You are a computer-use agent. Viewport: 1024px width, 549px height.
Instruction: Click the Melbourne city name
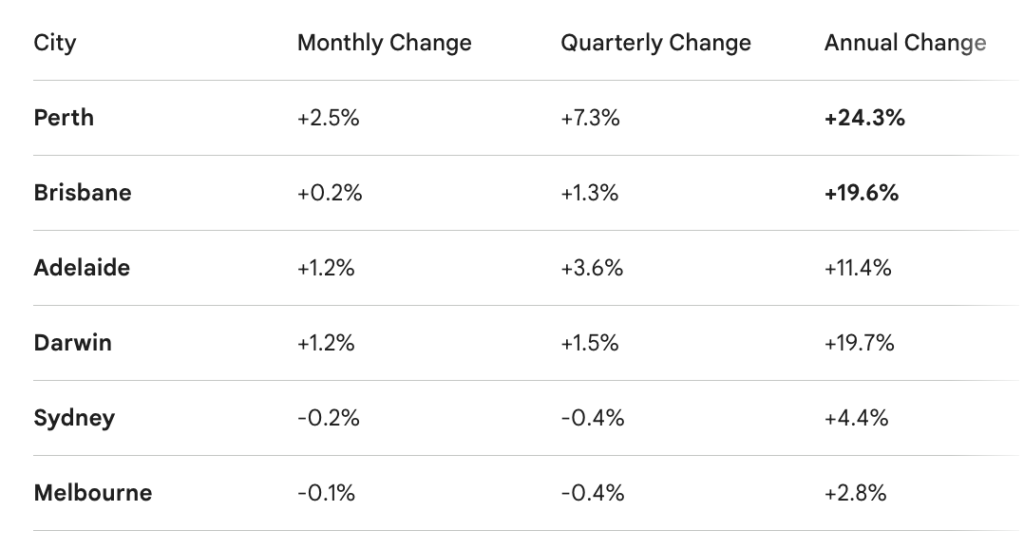pyautogui.click(x=93, y=493)
